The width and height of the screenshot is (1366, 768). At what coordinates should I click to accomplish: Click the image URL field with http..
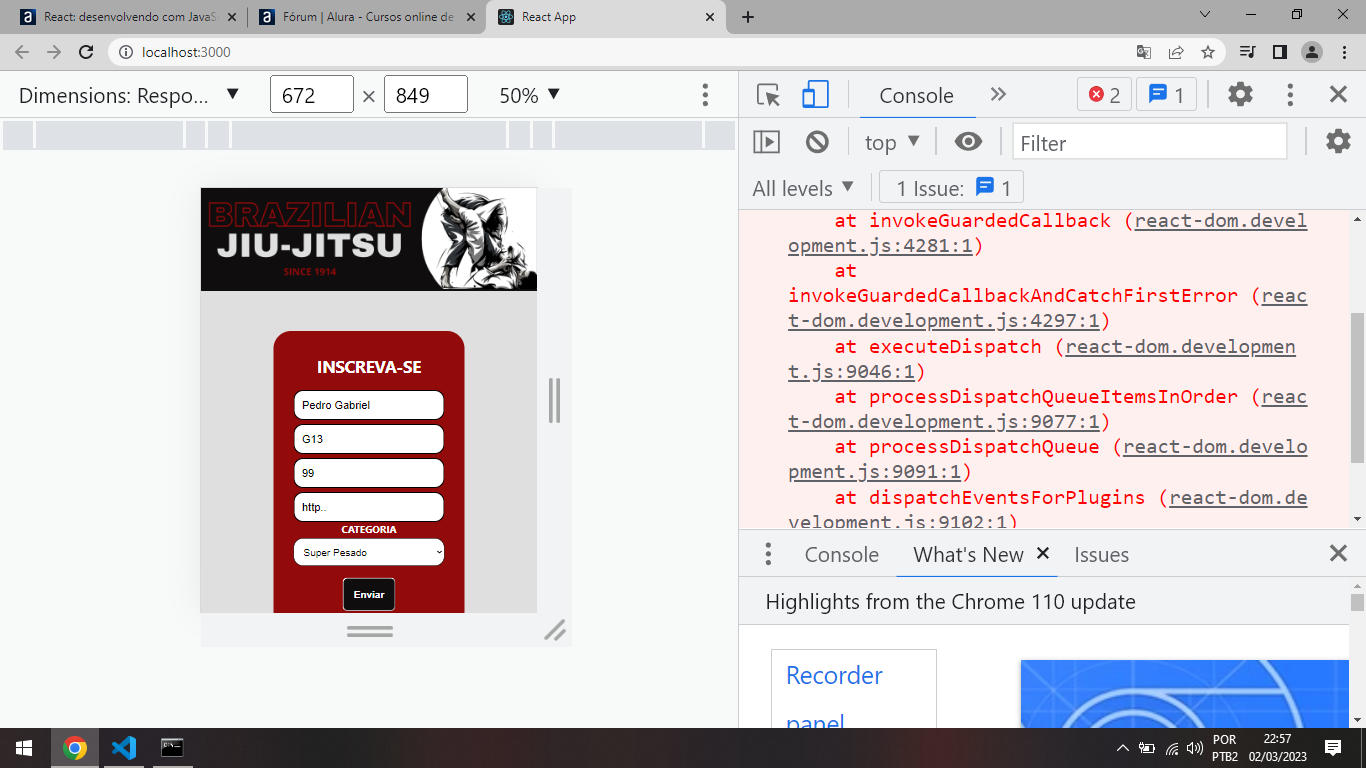(369, 507)
